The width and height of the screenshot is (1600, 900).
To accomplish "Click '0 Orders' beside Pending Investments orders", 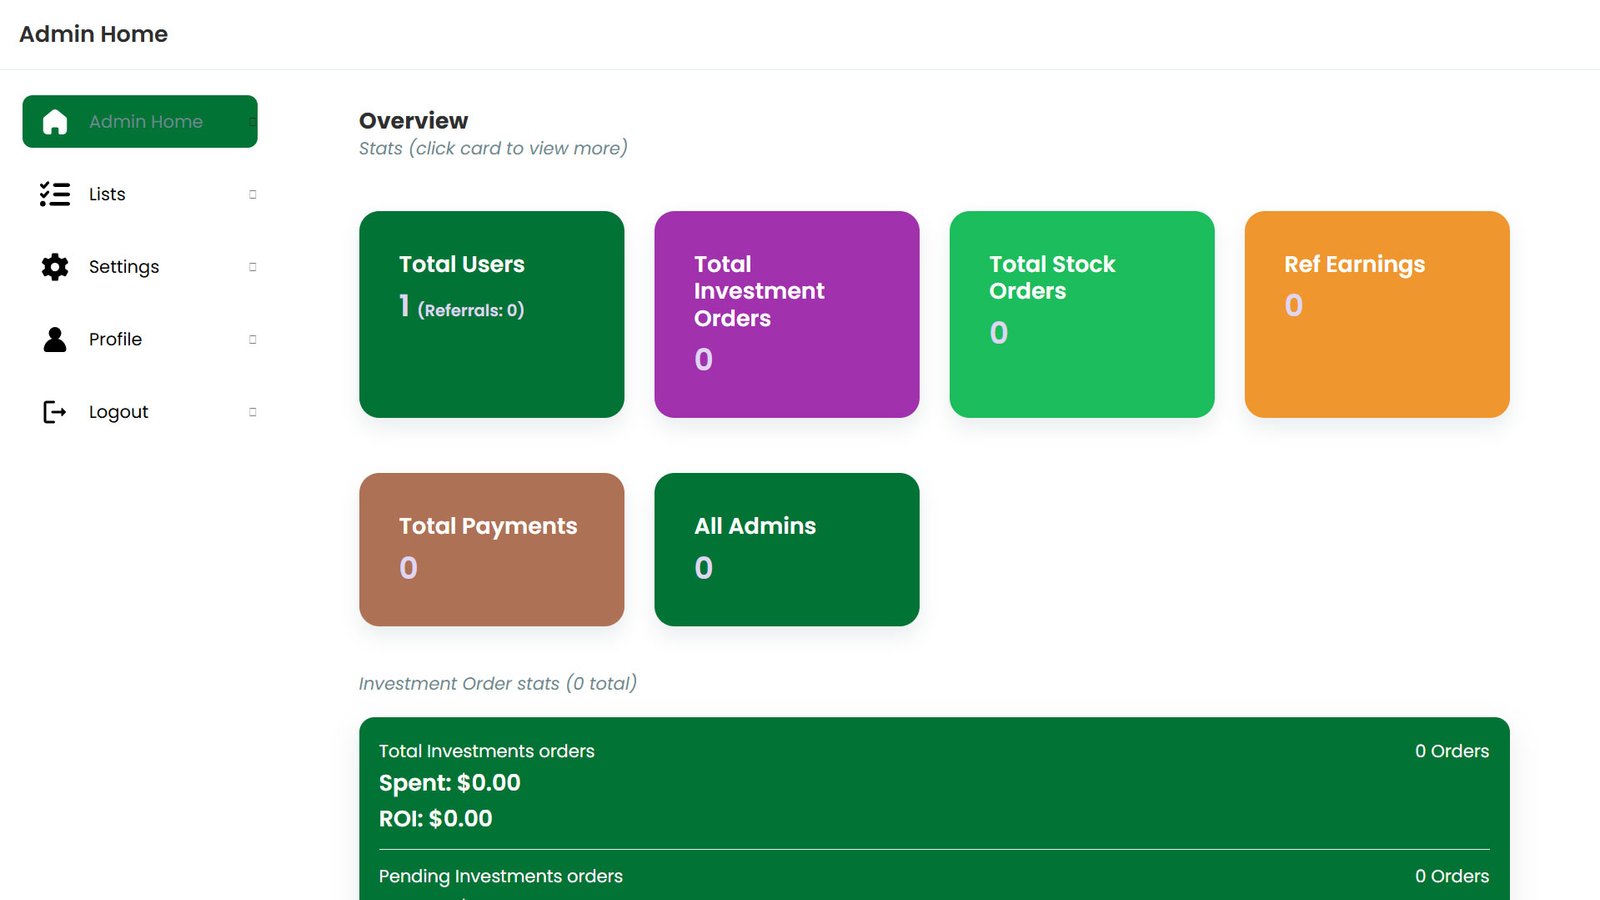I will [x=1452, y=876].
